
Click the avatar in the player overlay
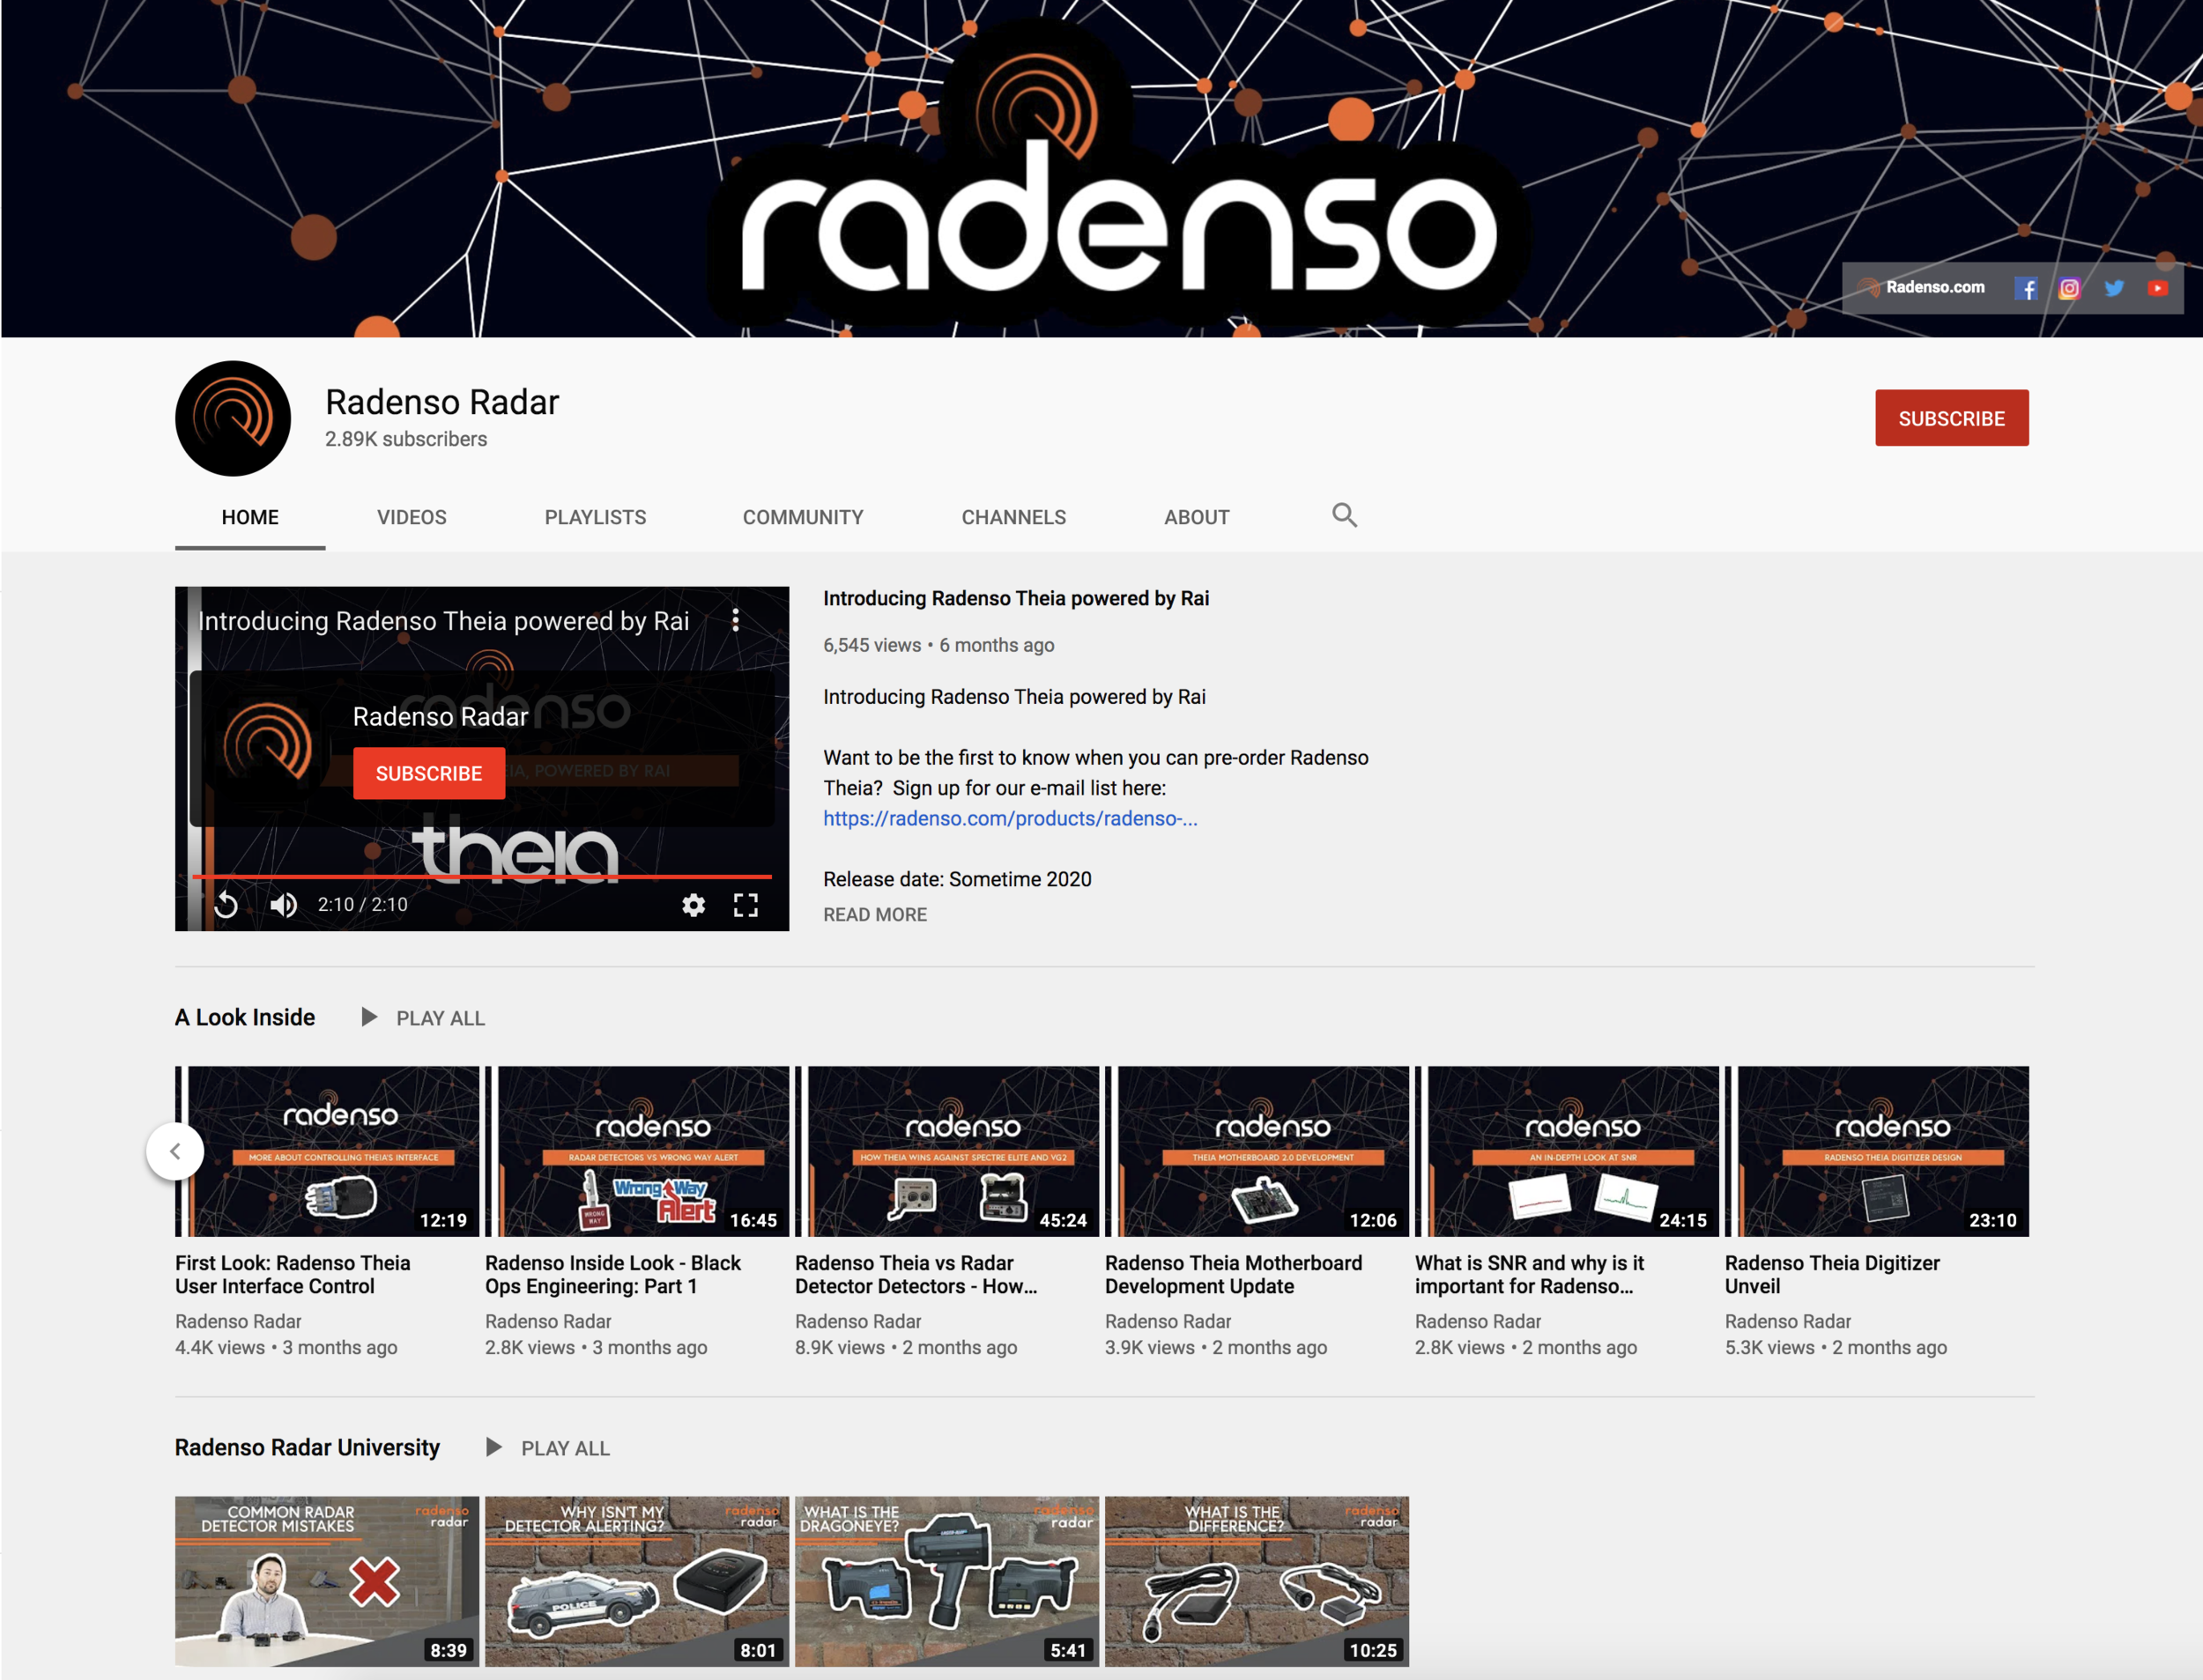pyautogui.click(x=267, y=743)
